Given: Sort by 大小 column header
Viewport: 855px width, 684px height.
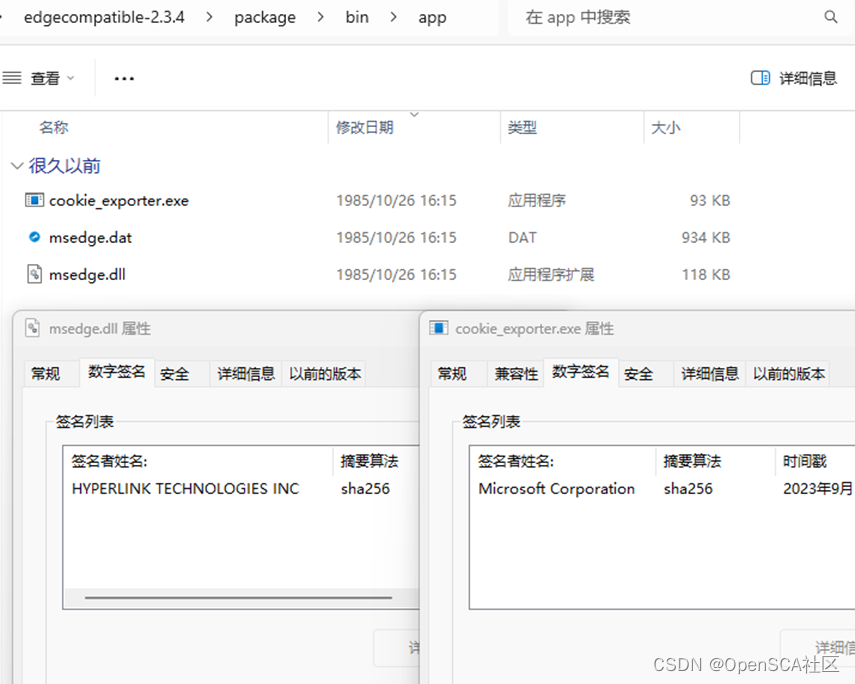Looking at the screenshot, I should [x=666, y=128].
